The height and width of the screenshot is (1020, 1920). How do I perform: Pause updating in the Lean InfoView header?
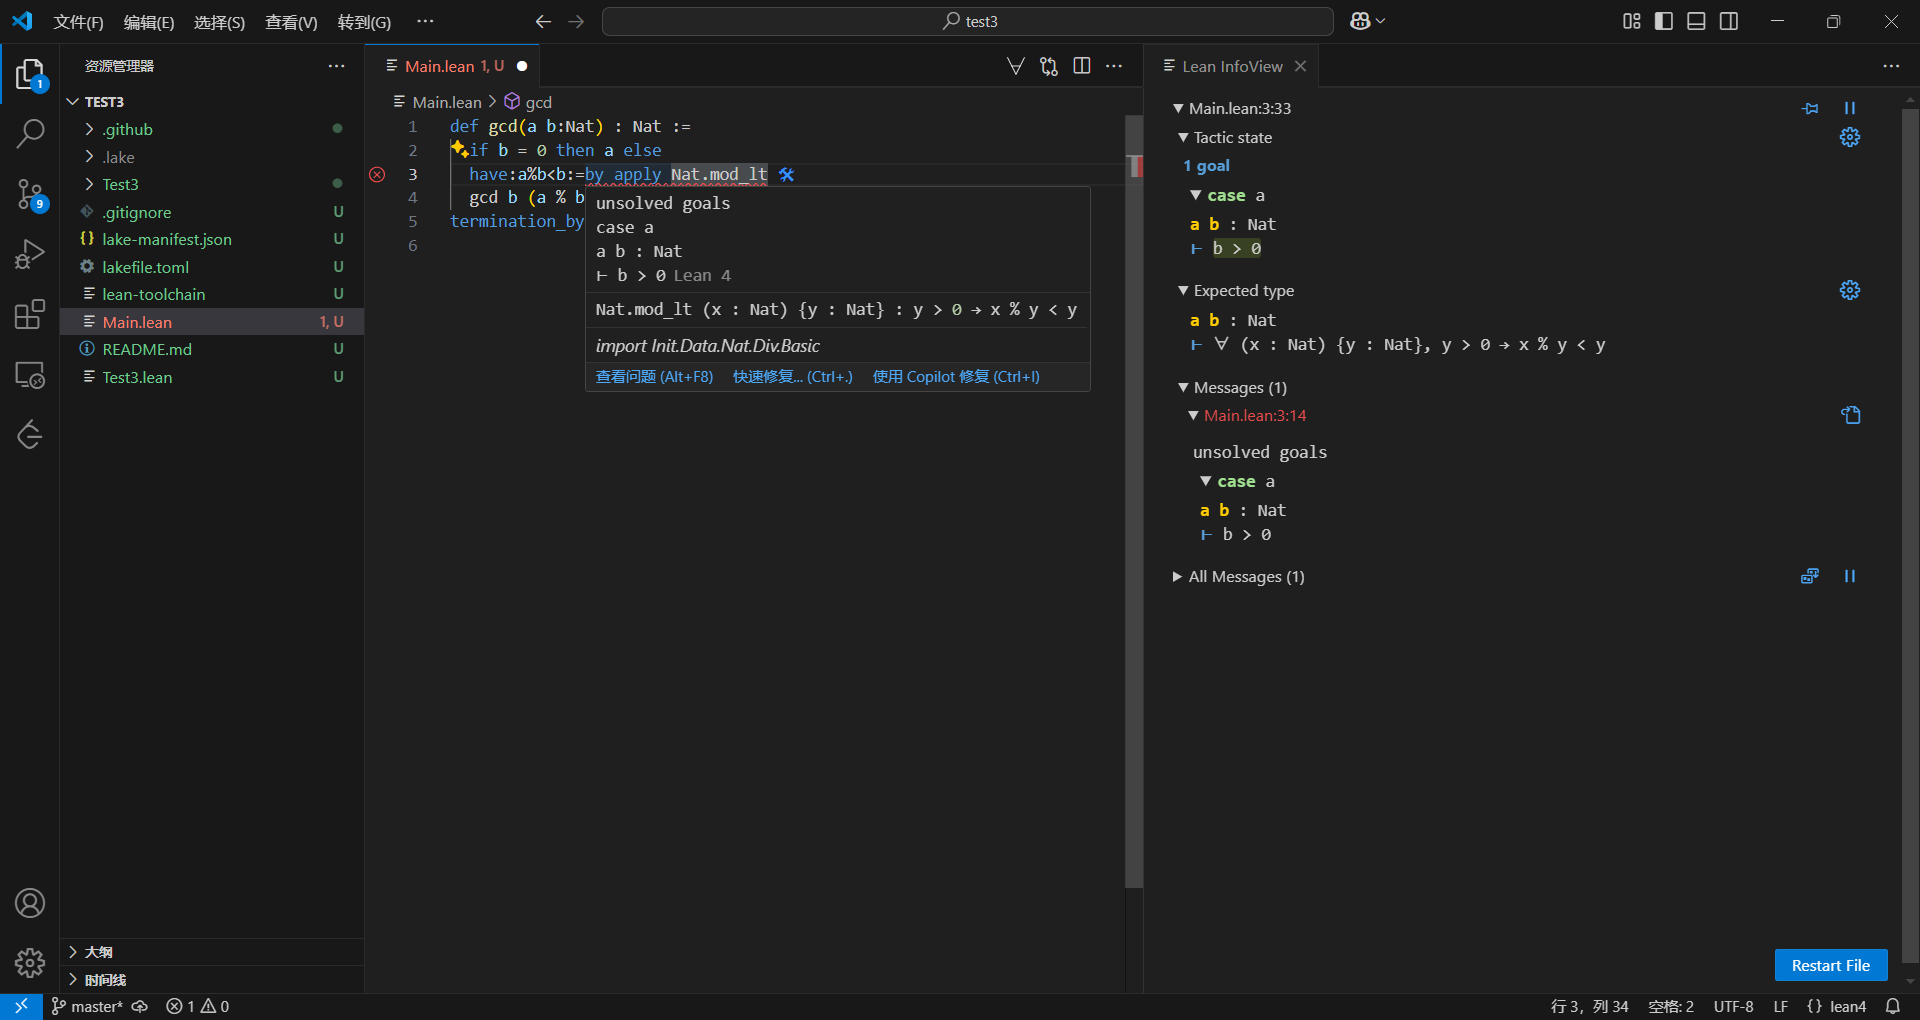pos(1849,108)
